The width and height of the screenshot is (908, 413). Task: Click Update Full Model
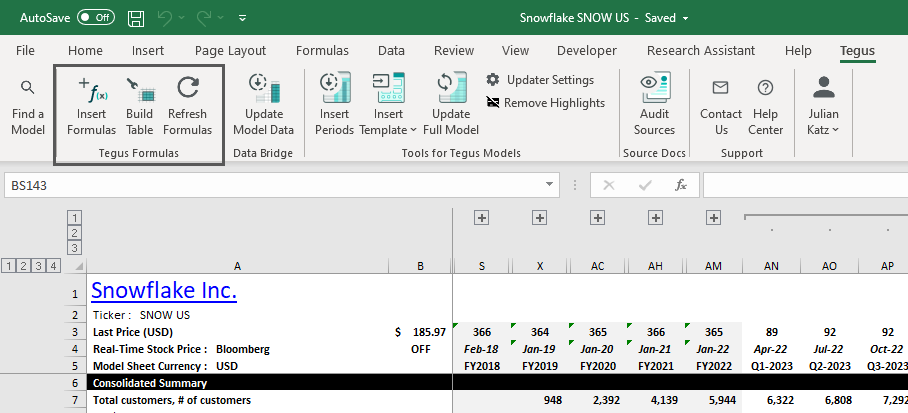451,106
